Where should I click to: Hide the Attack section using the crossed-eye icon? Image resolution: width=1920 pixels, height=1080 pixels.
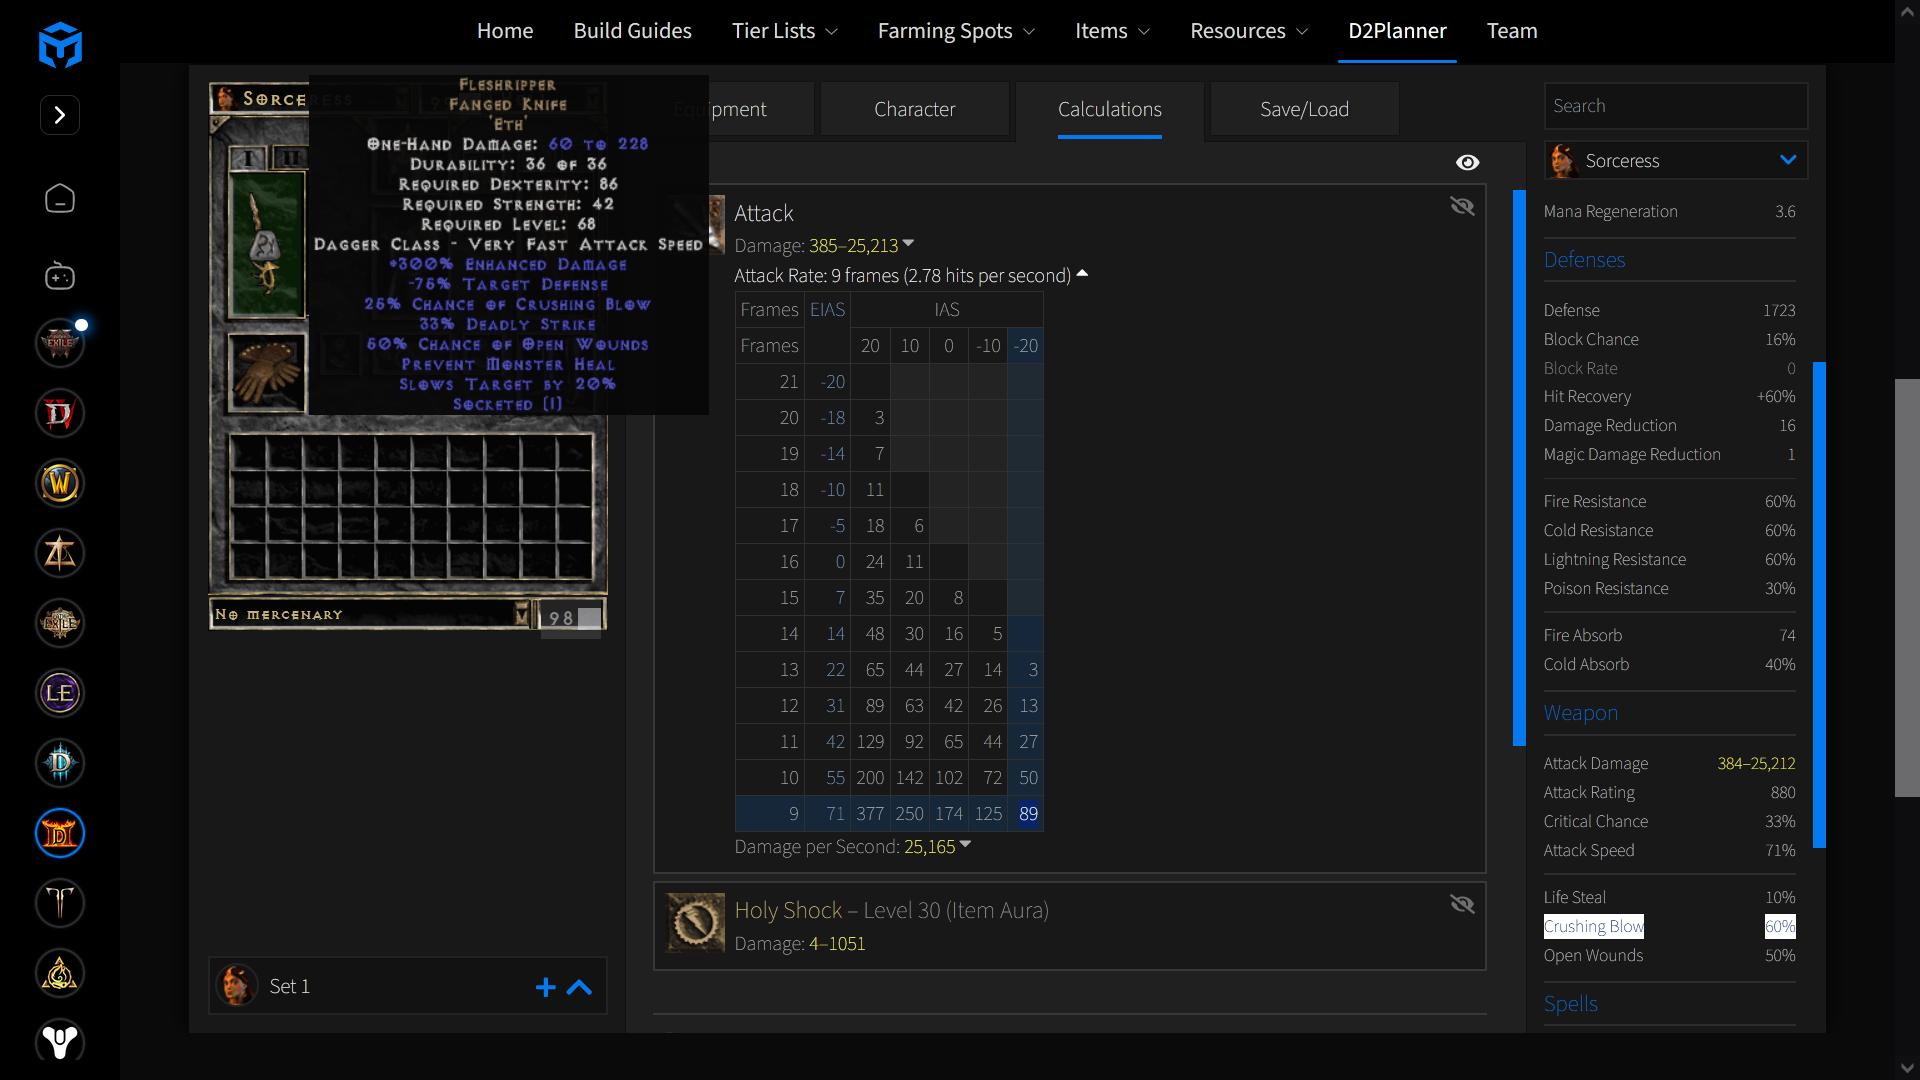pos(1462,206)
